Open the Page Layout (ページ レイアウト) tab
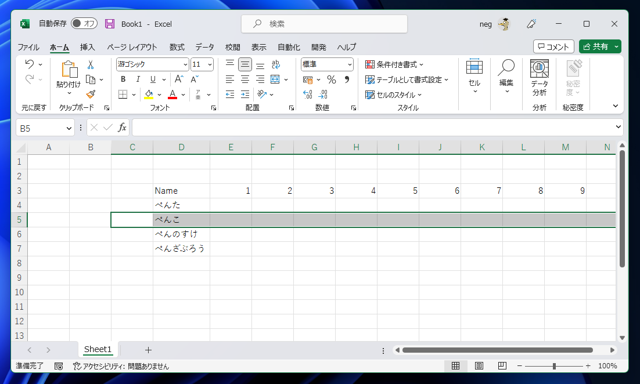The width and height of the screenshot is (640, 384). (x=132, y=47)
